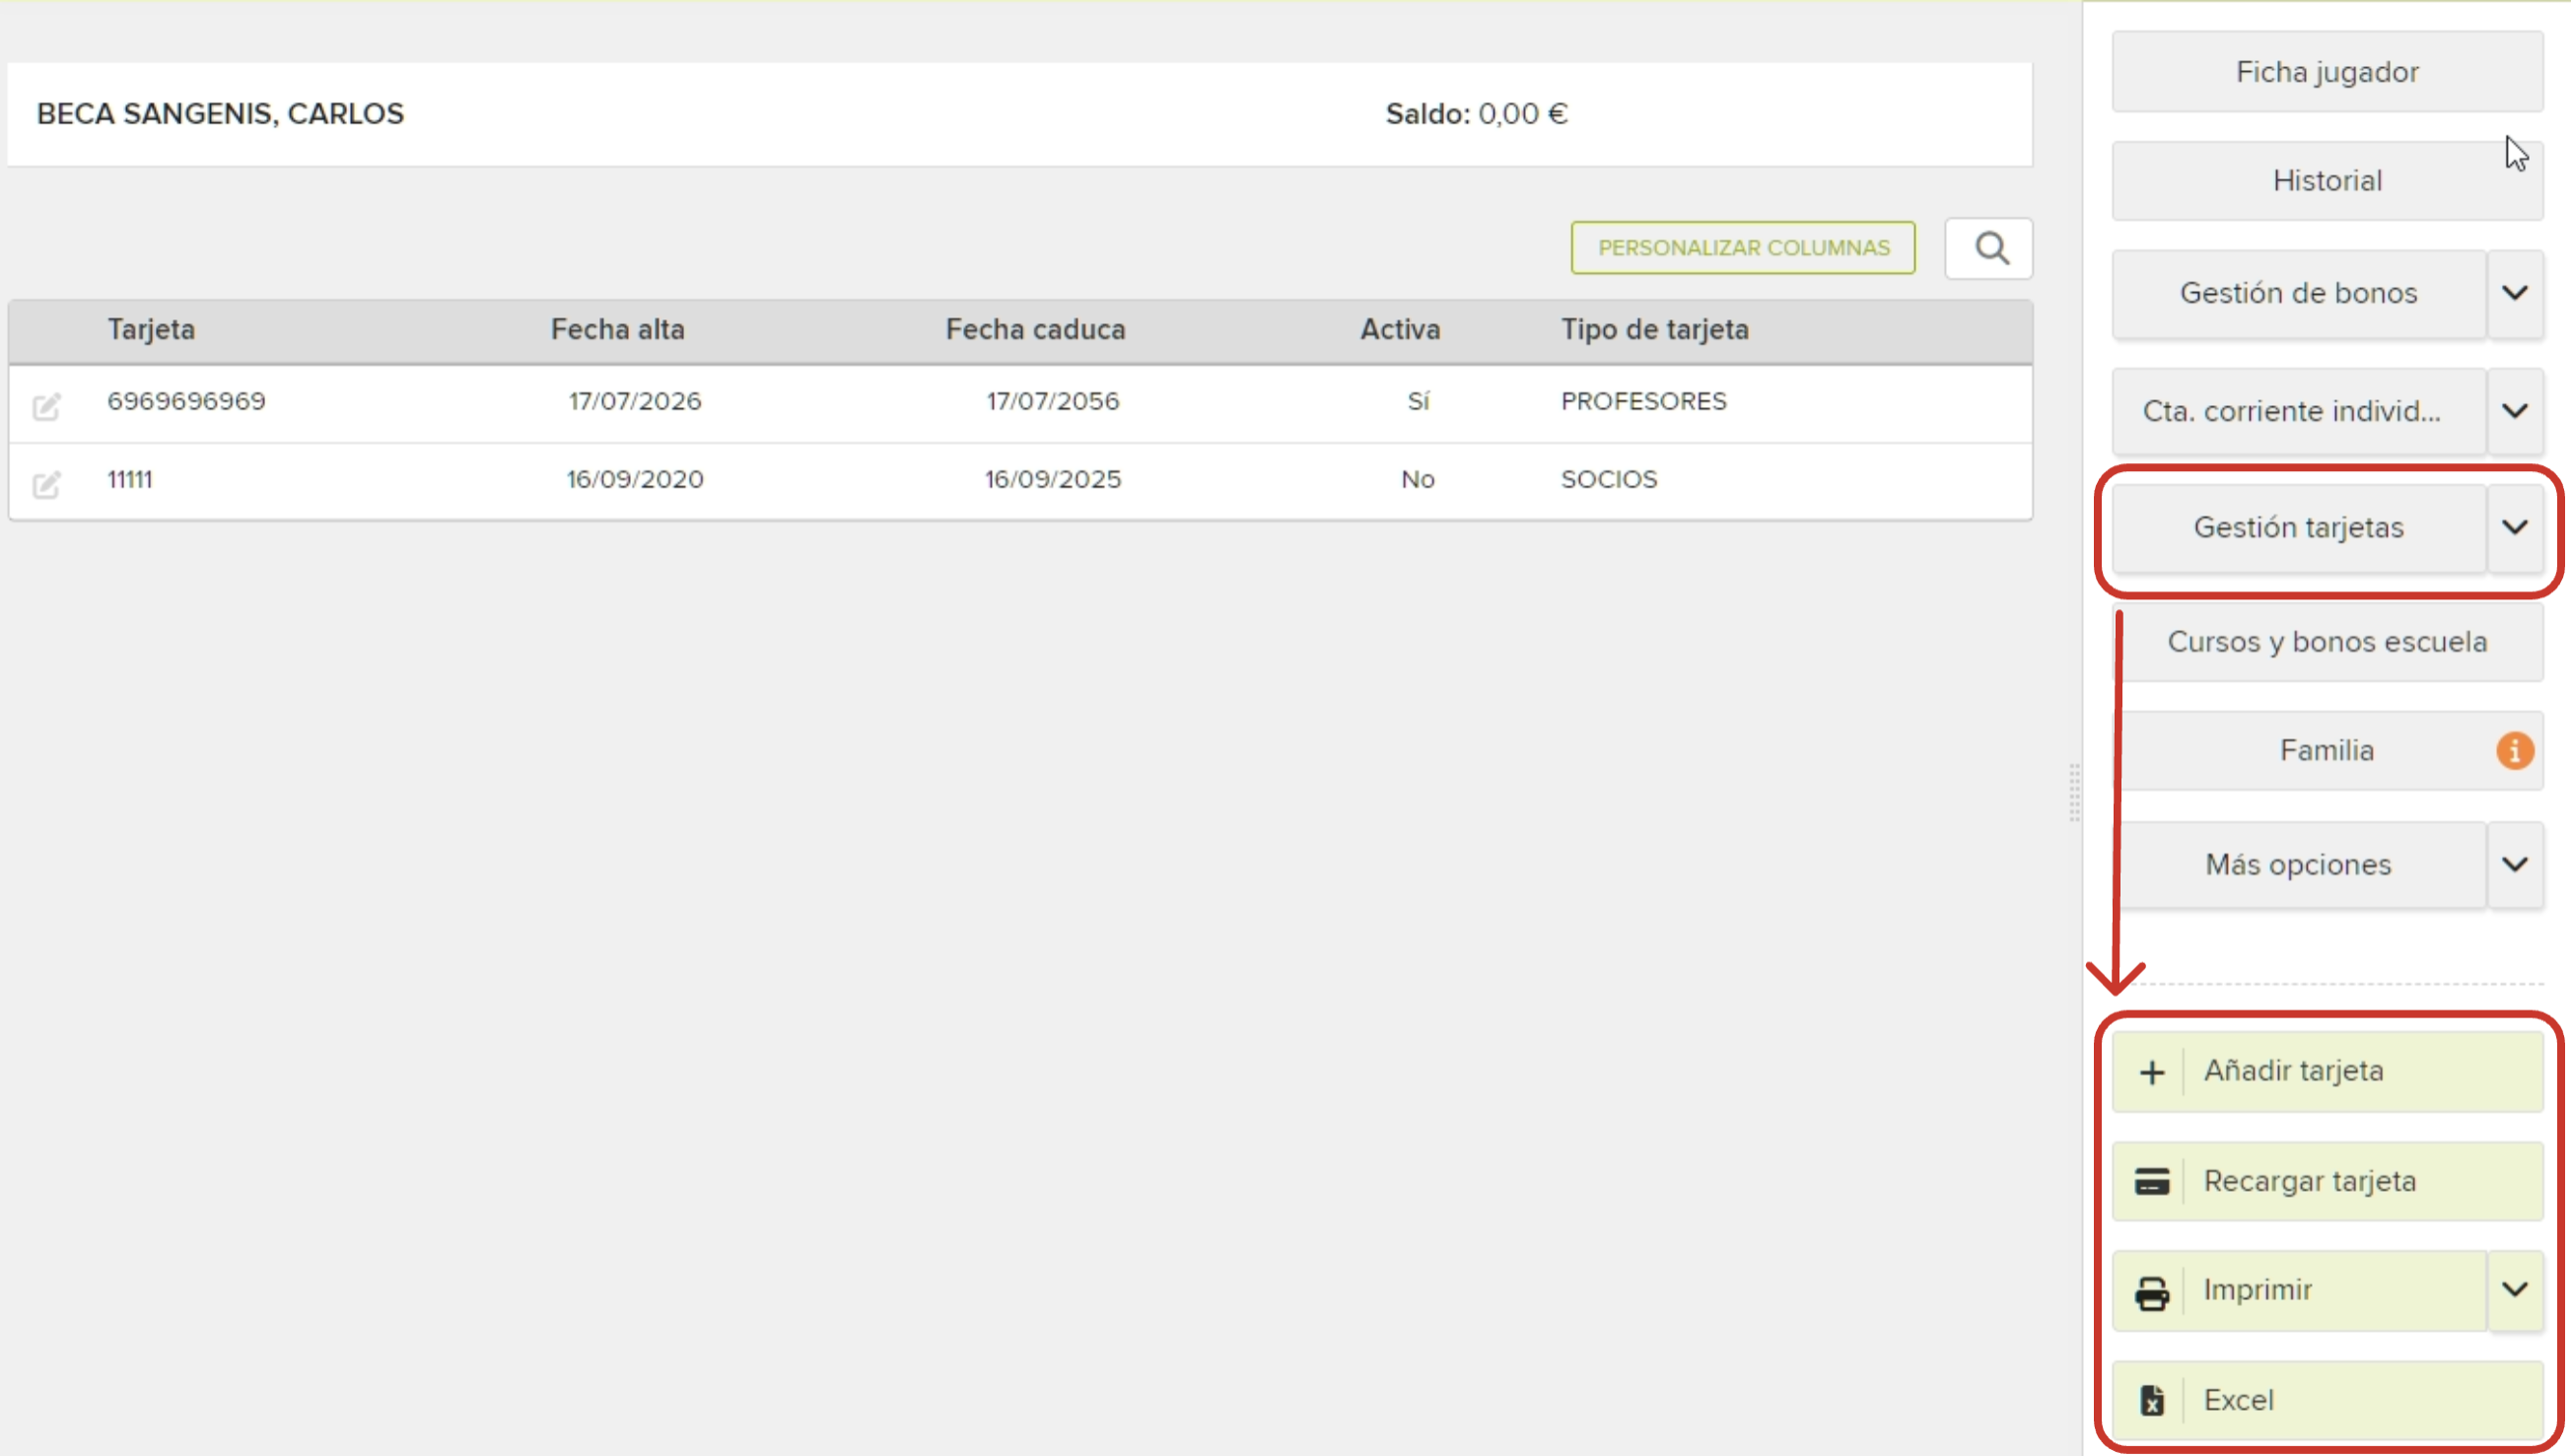Click the expiry date 17/07/2056
This screenshot has height=1456, width=2571.
[x=1053, y=401]
